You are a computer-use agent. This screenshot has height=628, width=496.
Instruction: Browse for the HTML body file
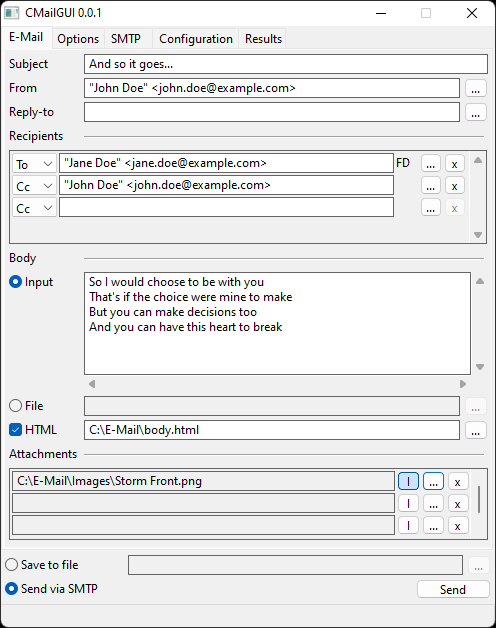pyautogui.click(x=476, y=430)
